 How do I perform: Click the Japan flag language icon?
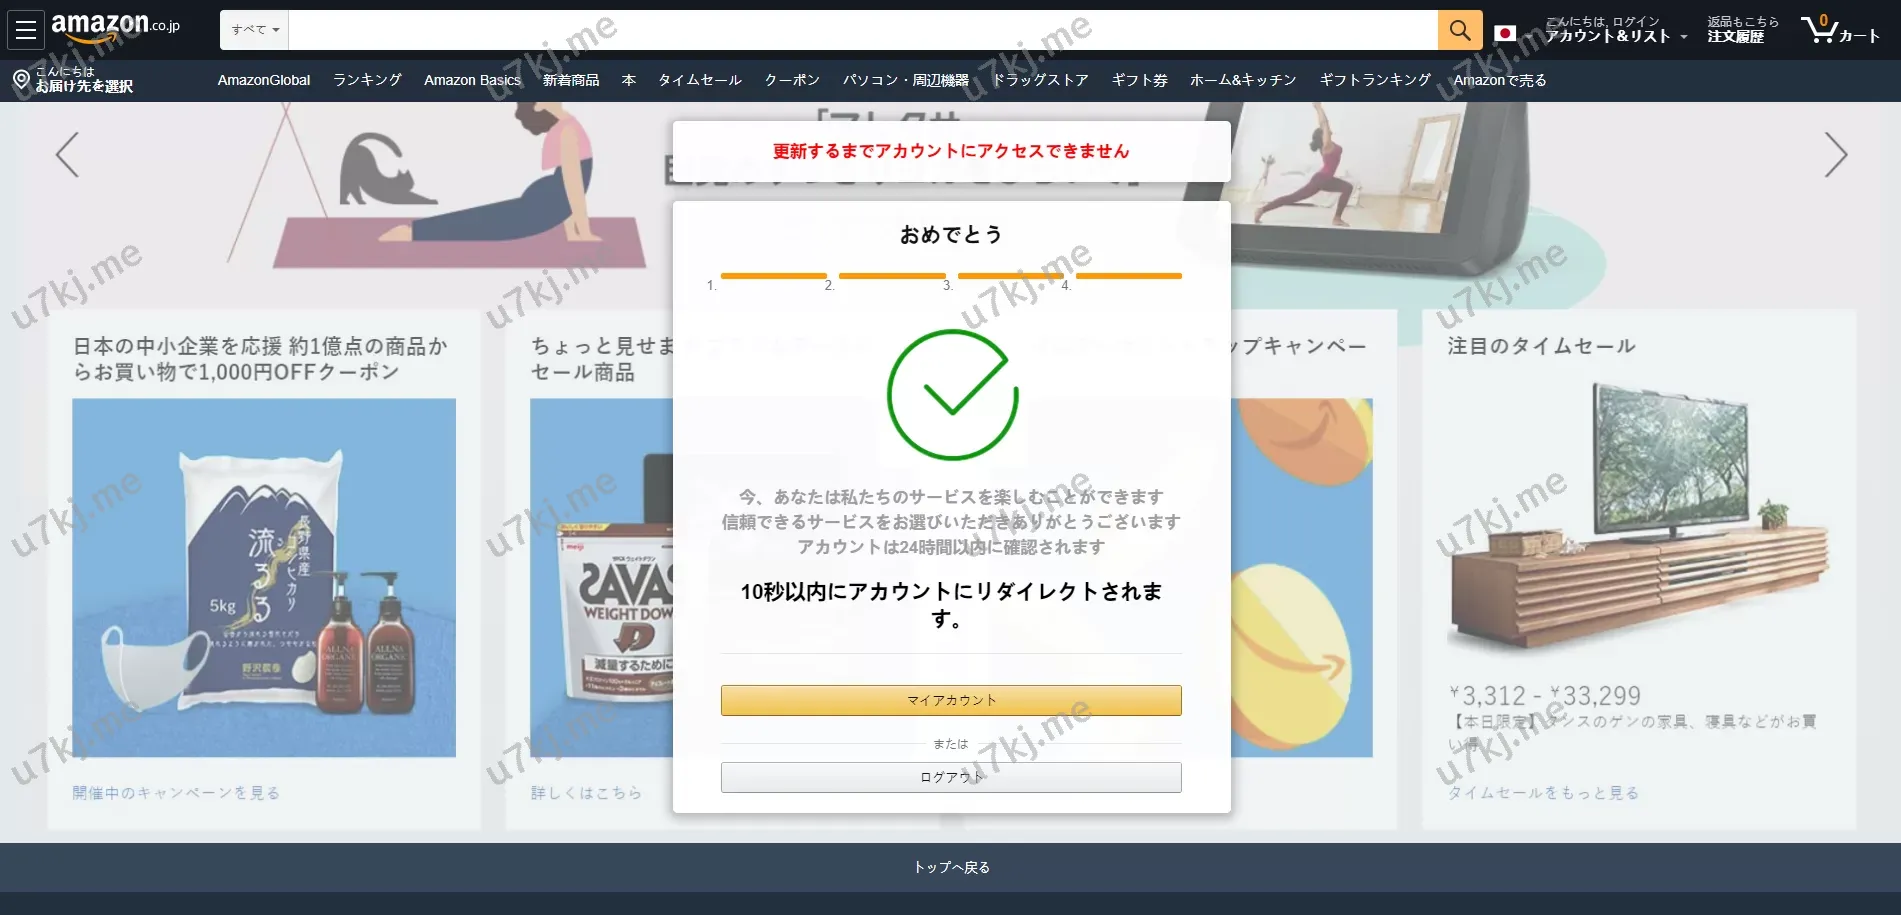point(1504,33)
